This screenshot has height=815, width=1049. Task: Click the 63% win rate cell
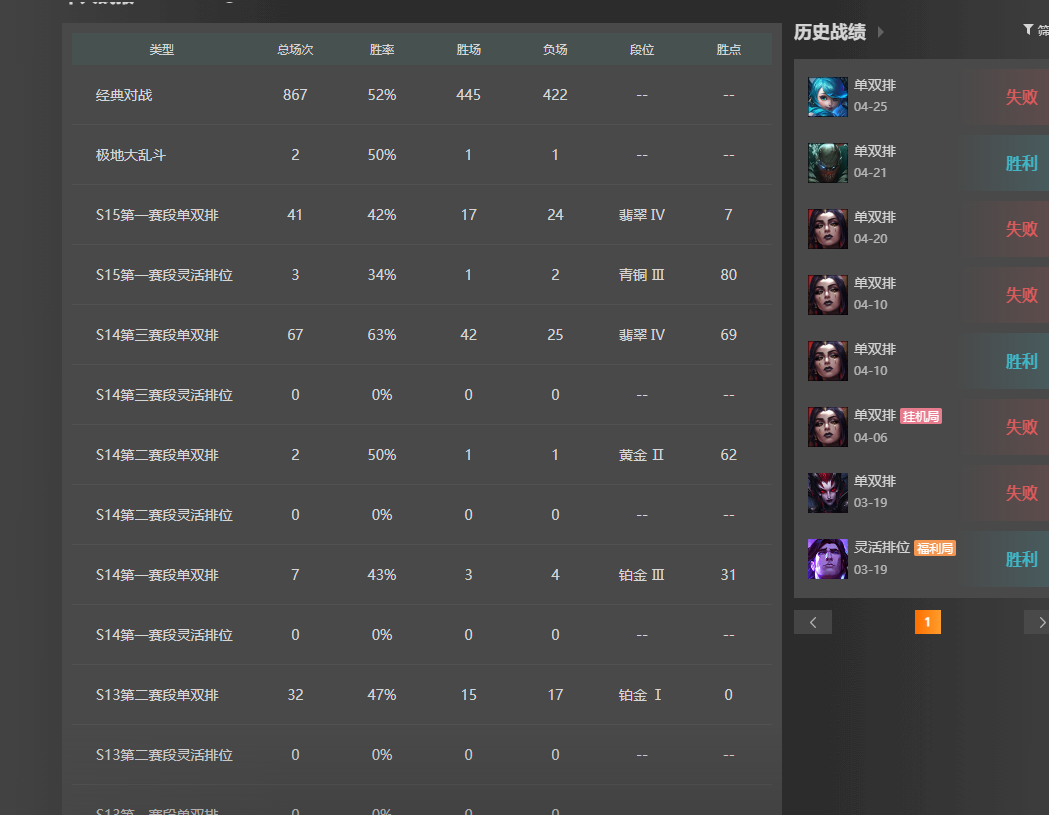click(382, 335)
